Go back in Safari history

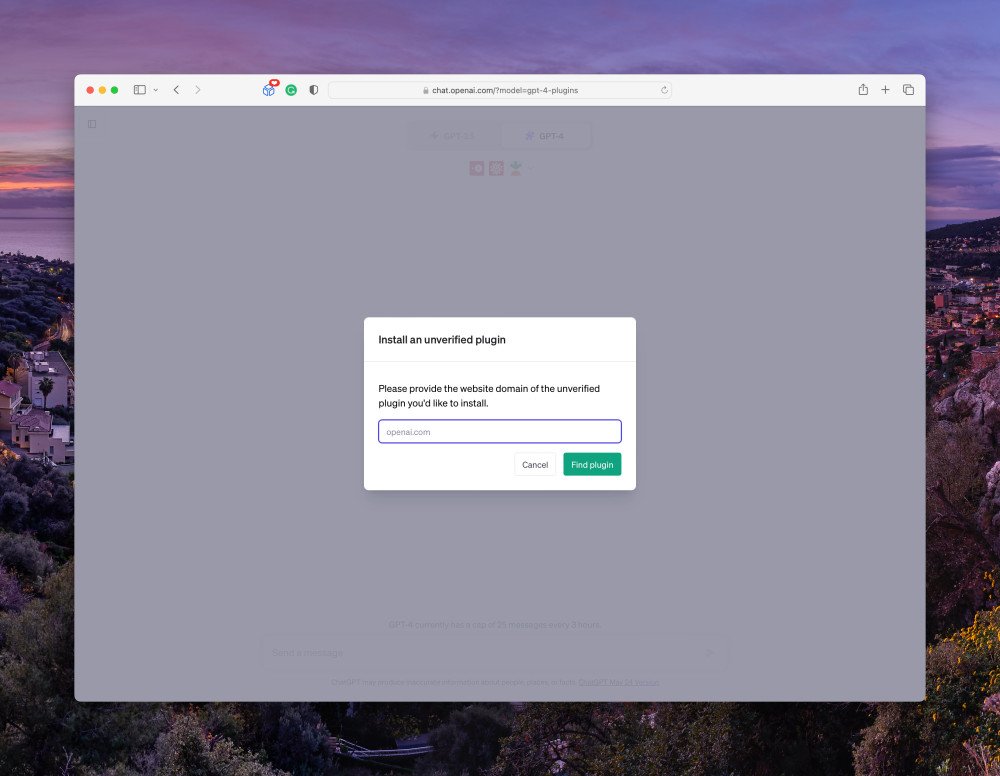tap(177, 90)
